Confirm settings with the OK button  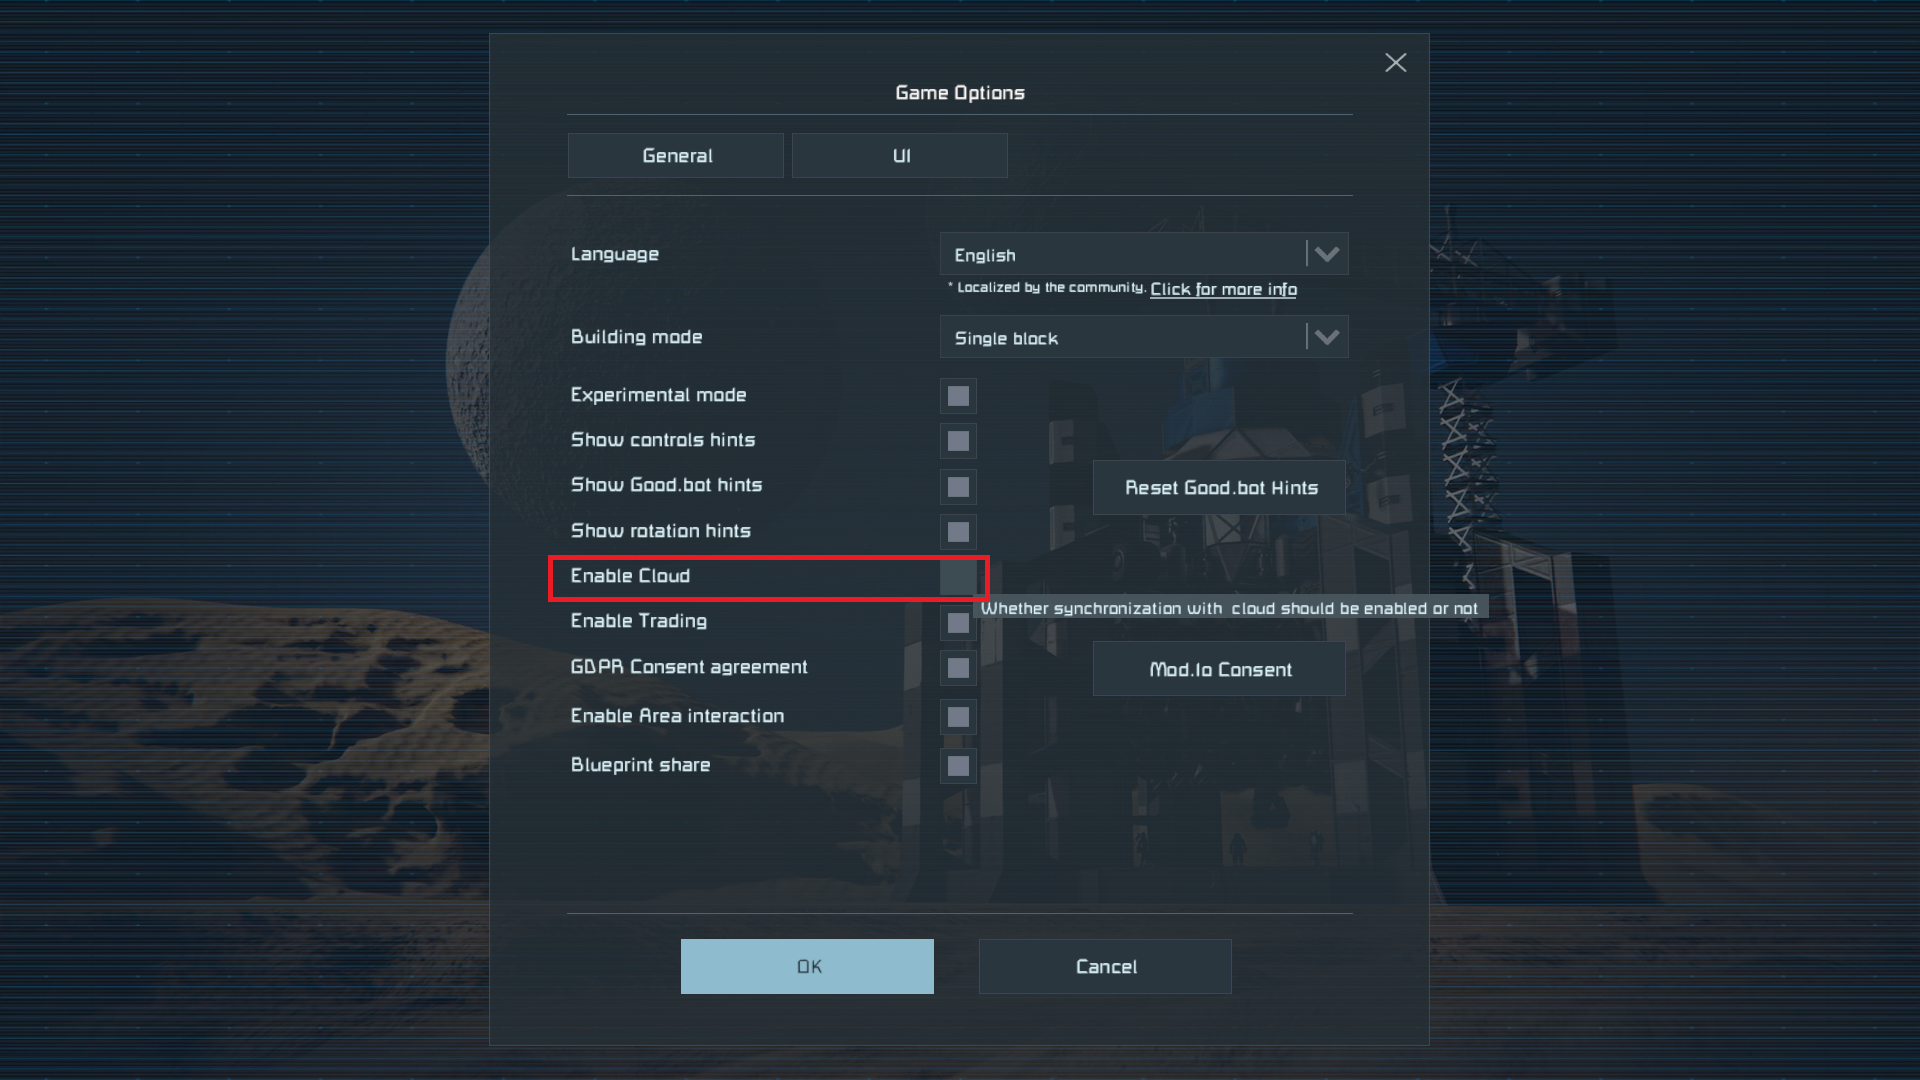click(807, 966)
